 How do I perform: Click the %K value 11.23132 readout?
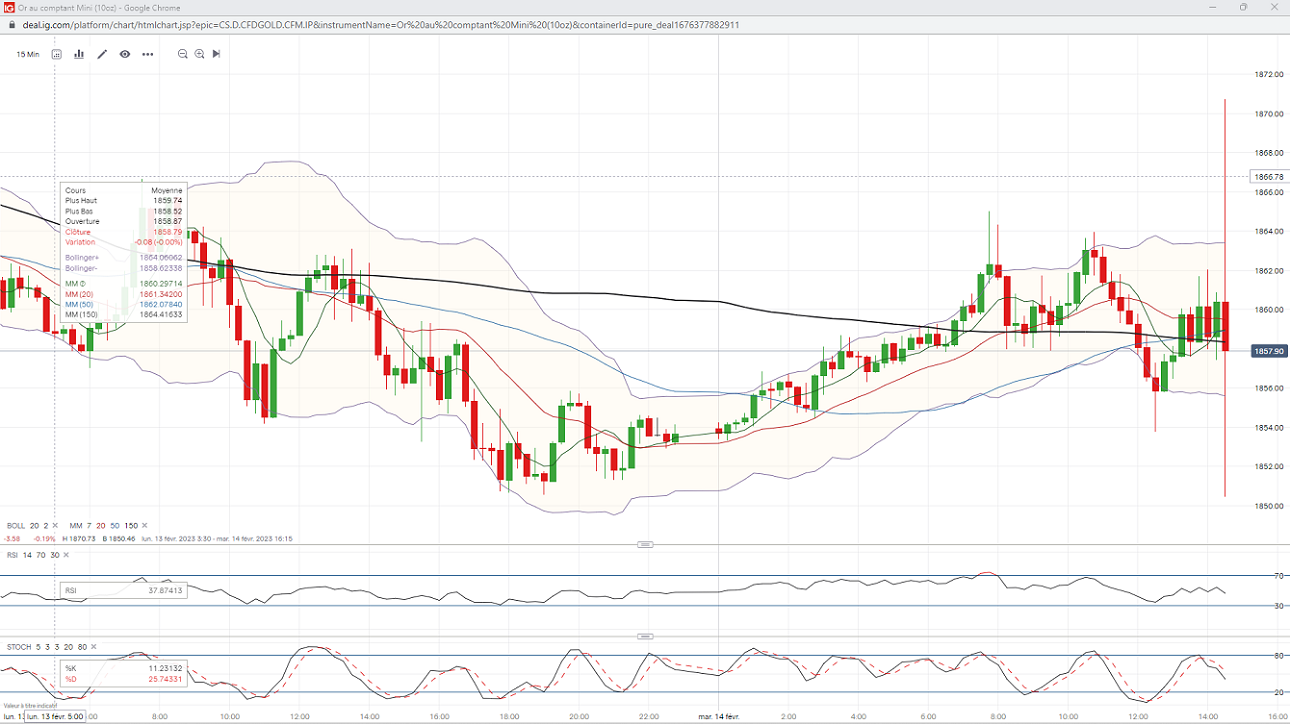click(165, 668)
